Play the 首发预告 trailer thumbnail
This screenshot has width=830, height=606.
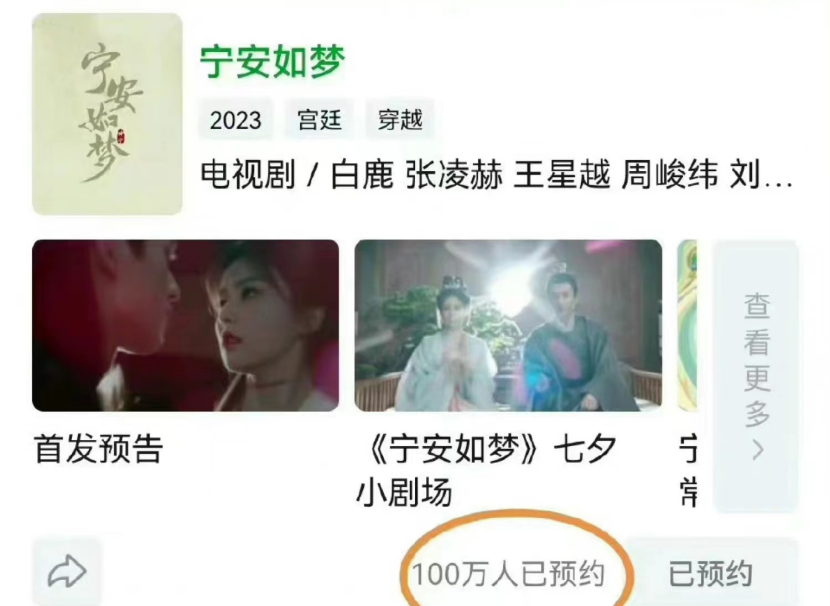[x=185, y=325]
